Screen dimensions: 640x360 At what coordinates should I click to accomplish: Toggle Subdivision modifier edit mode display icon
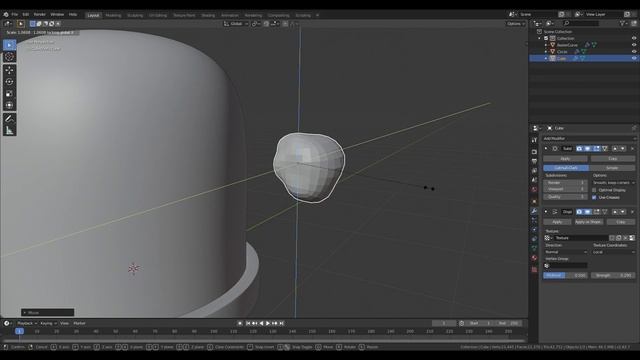tap(596, 149)
